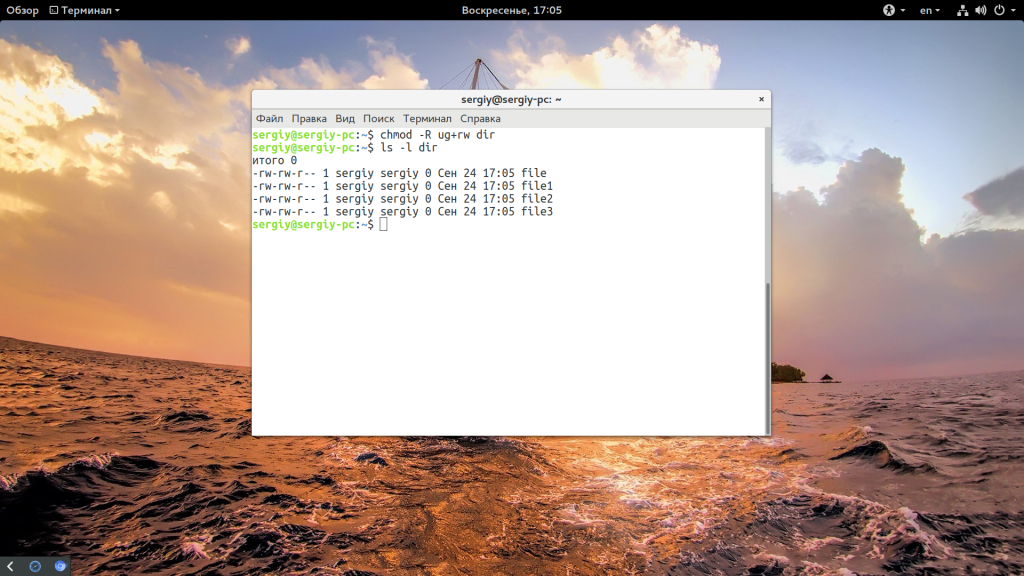
Task: Click the first blue tray icon
Action: (x=35, y=566)
